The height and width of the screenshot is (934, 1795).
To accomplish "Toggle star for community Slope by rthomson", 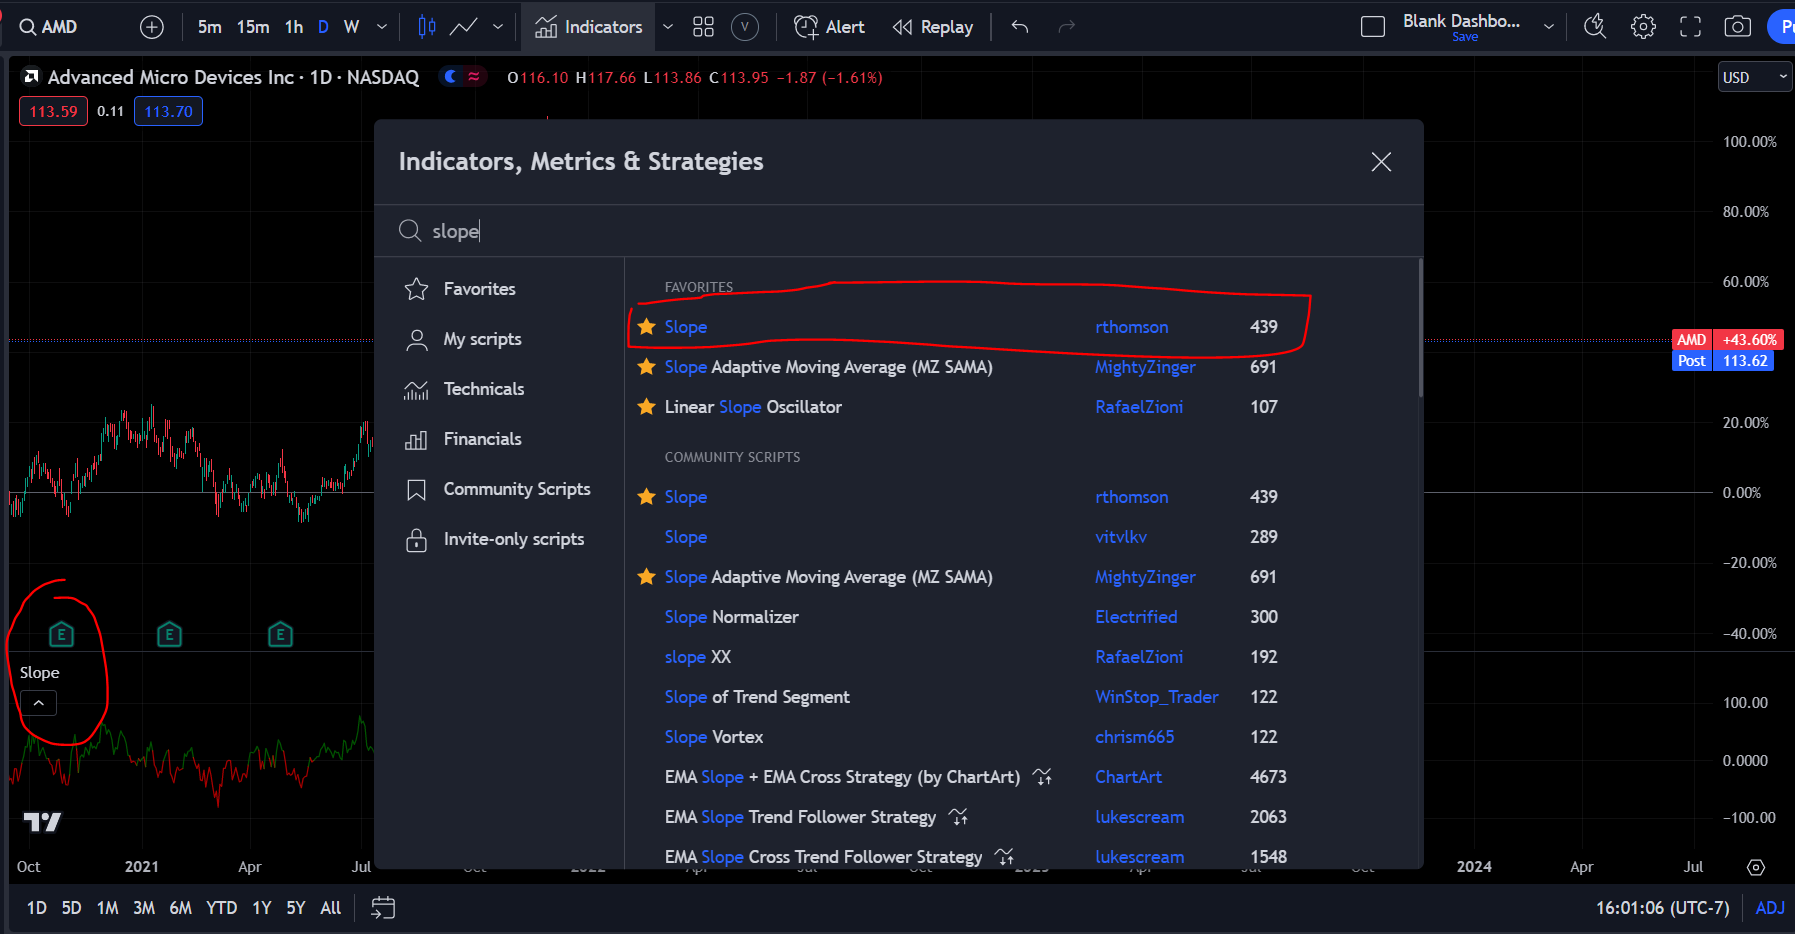I will click(647, 497).
